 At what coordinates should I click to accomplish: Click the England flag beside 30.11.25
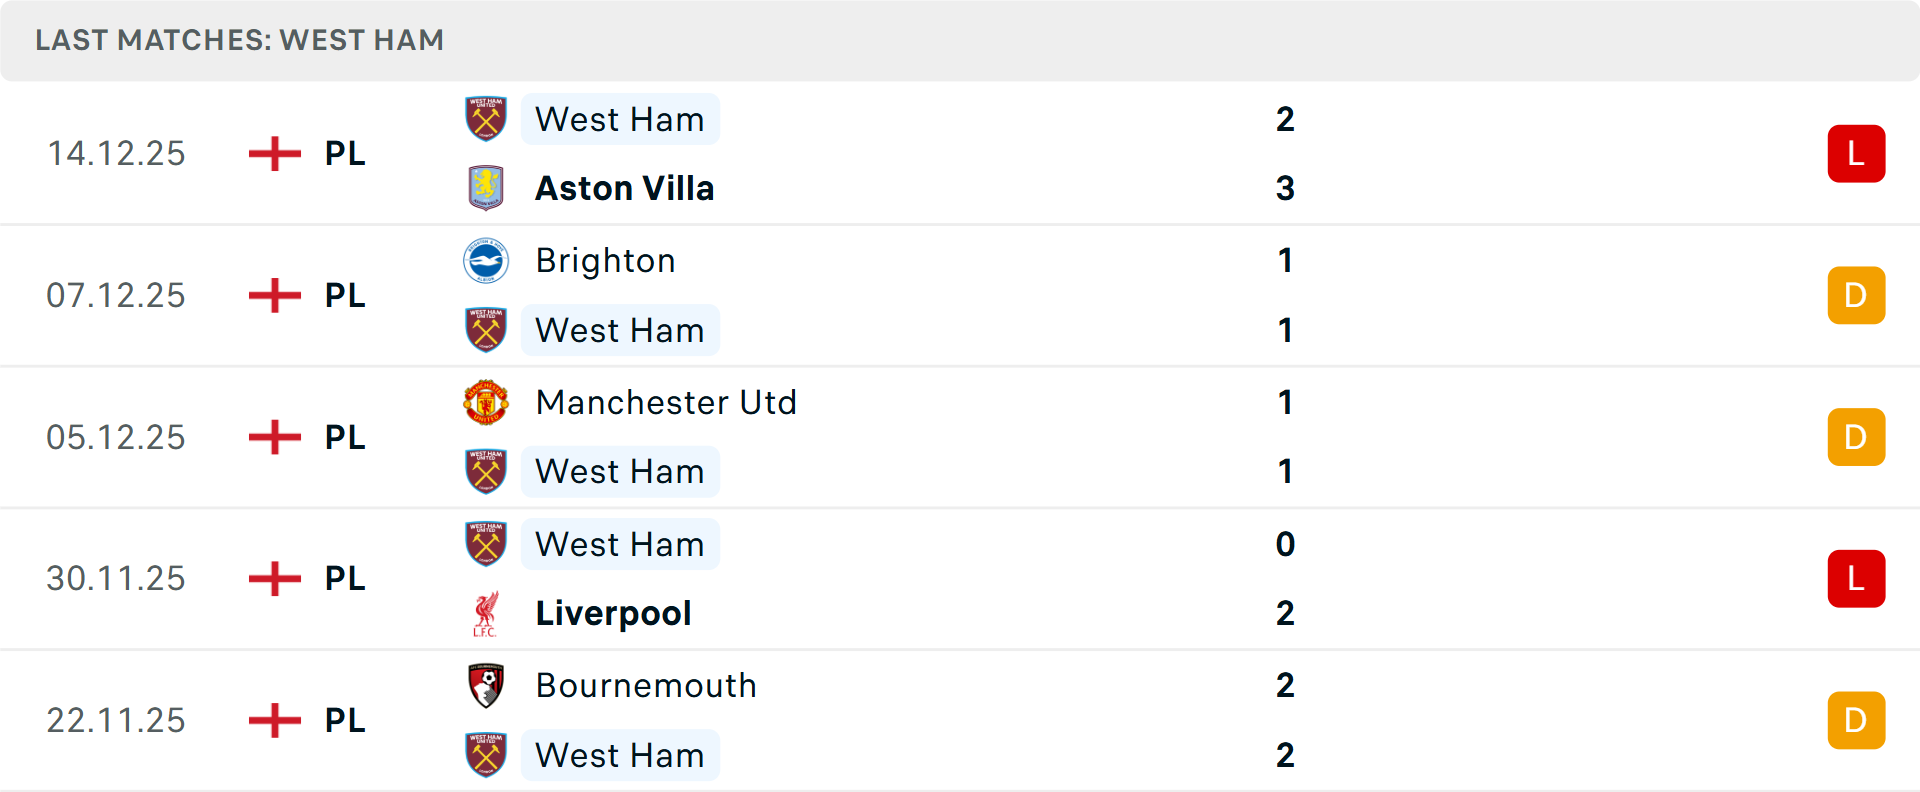(275, 579)
